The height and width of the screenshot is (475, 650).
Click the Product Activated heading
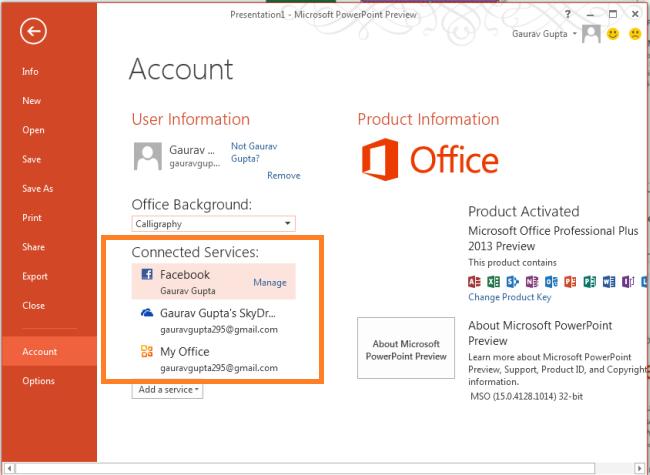click(524, 211)
